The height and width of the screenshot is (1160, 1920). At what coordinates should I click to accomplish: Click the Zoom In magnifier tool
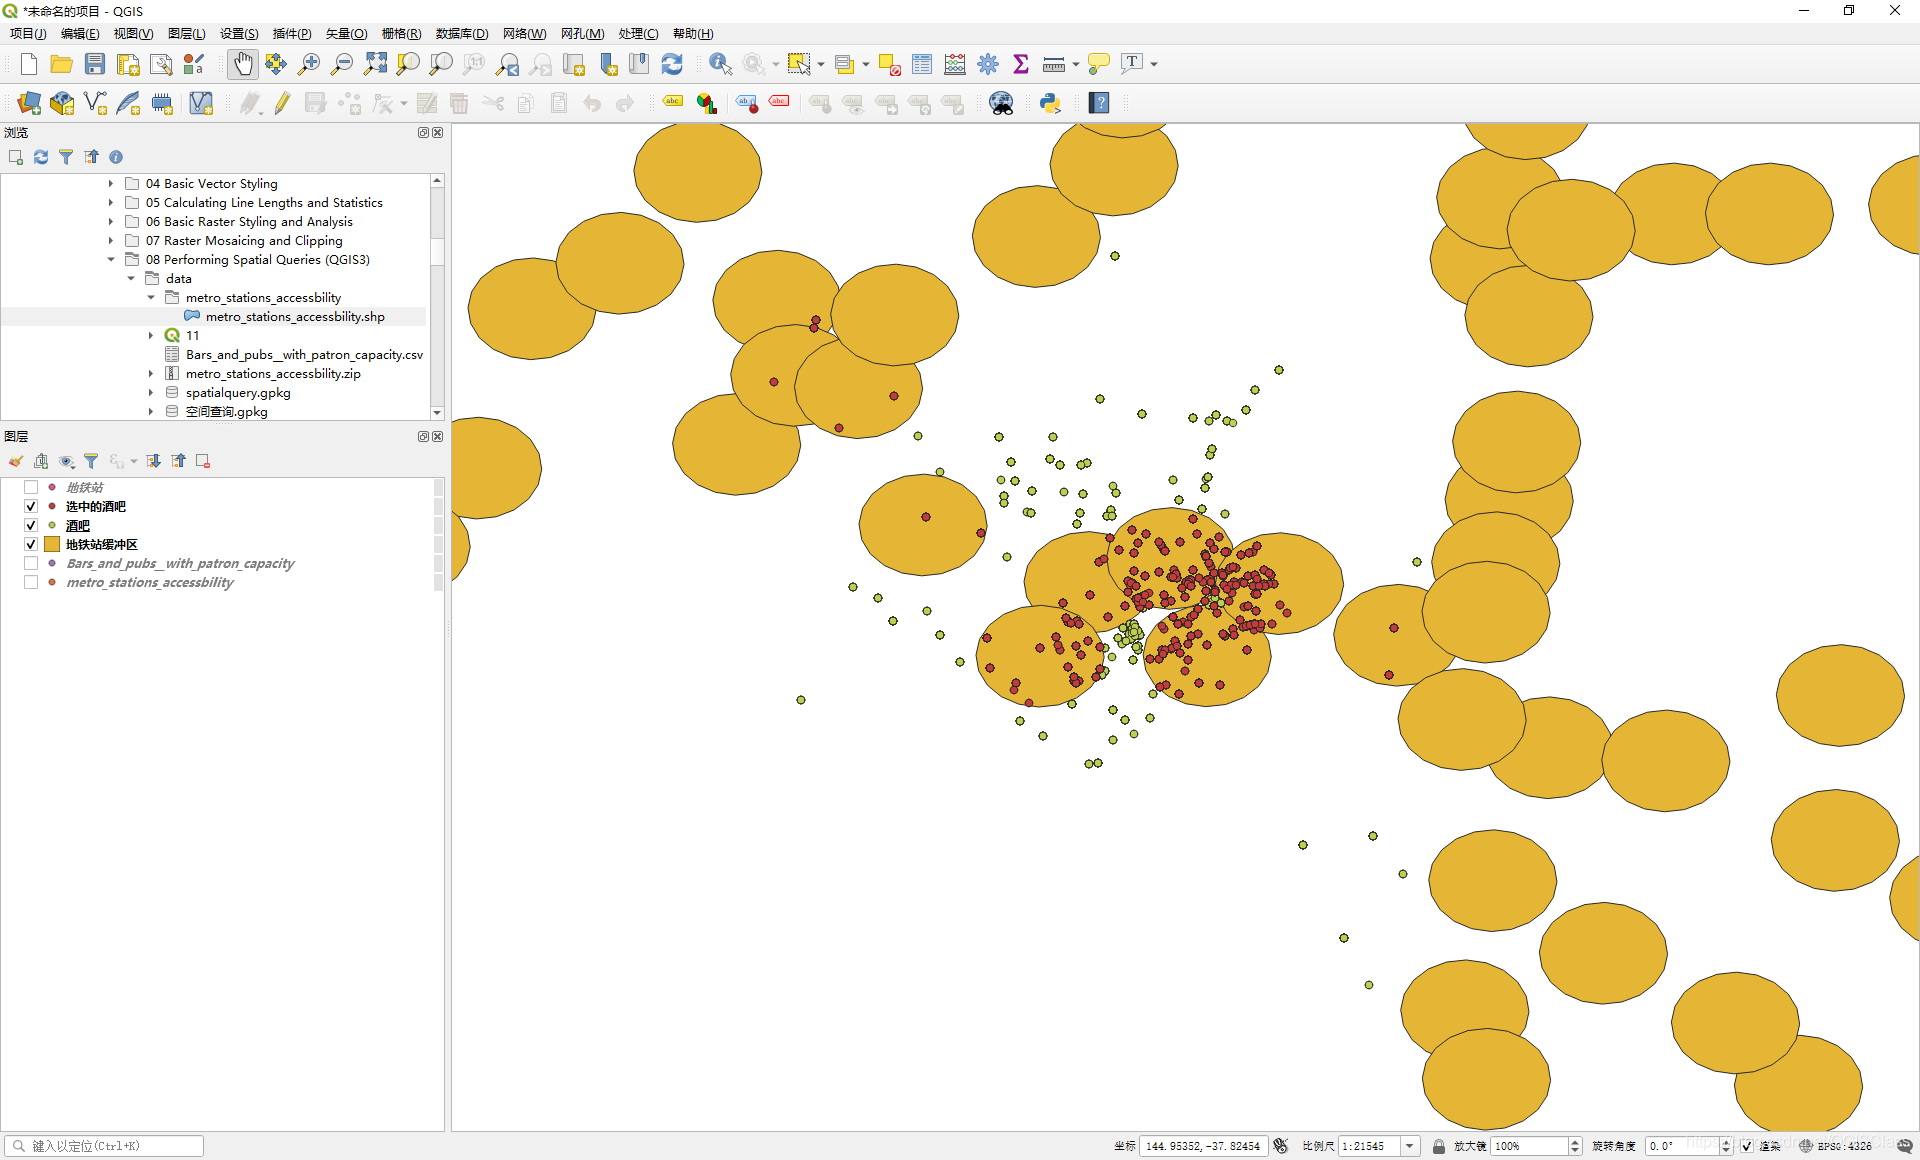coord(309,64)
